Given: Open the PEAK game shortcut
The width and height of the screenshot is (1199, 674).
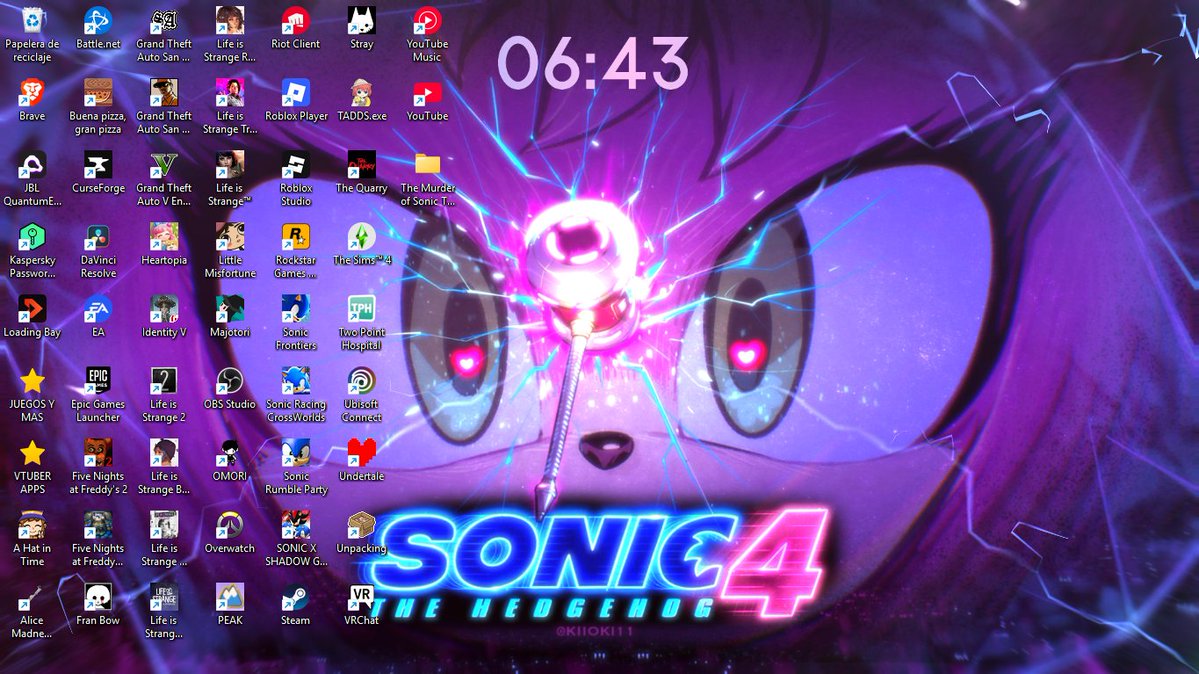Looking at the screenshot, I should point(229,598).
